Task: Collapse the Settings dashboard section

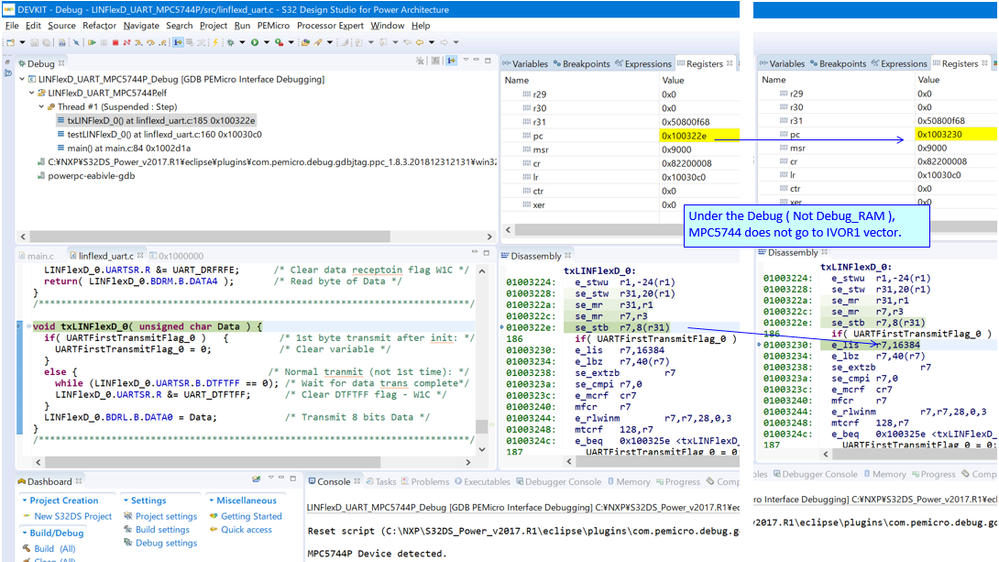Action: tap(126, 501)
